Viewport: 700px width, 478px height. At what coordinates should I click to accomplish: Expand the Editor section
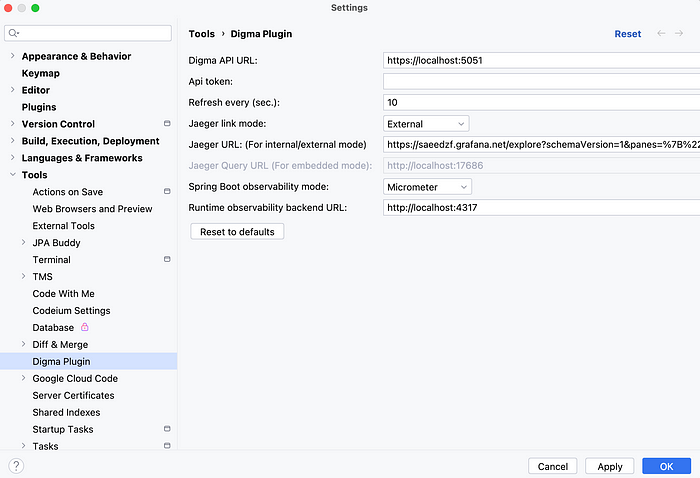tap(12, 90)
